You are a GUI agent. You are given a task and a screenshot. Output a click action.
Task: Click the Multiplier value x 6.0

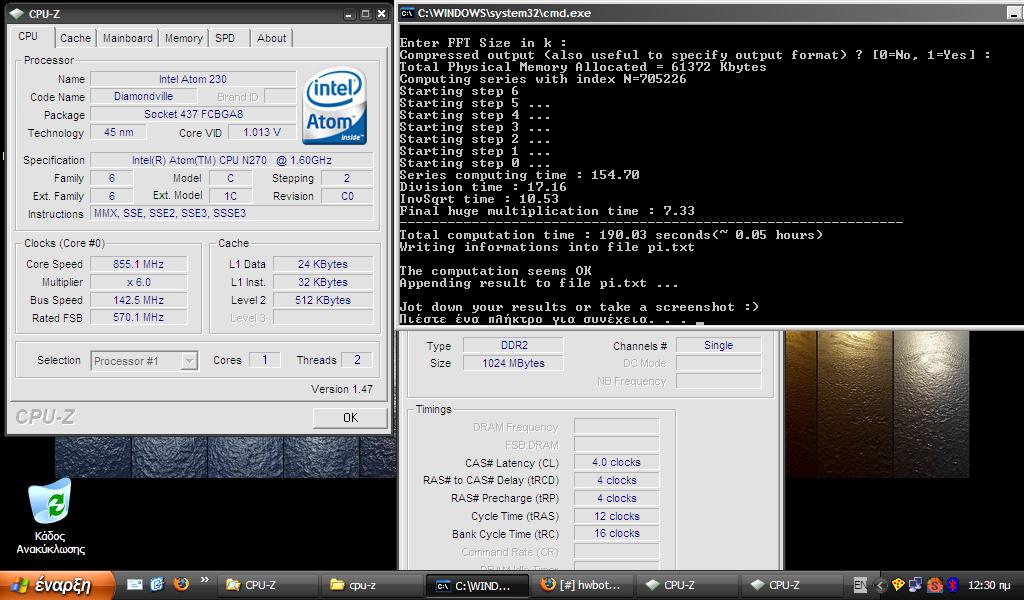(x=138, y=282)
